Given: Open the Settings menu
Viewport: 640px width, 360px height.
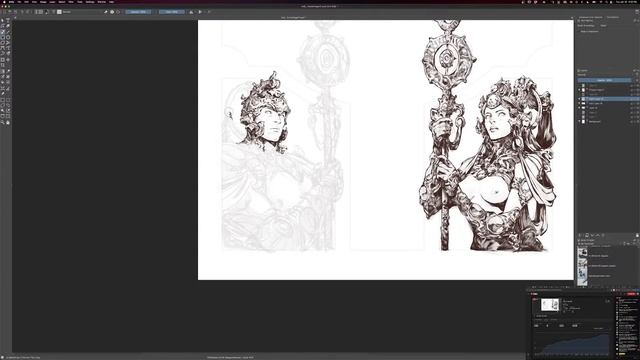Looking at the screenshot, I should coord(90,2).
